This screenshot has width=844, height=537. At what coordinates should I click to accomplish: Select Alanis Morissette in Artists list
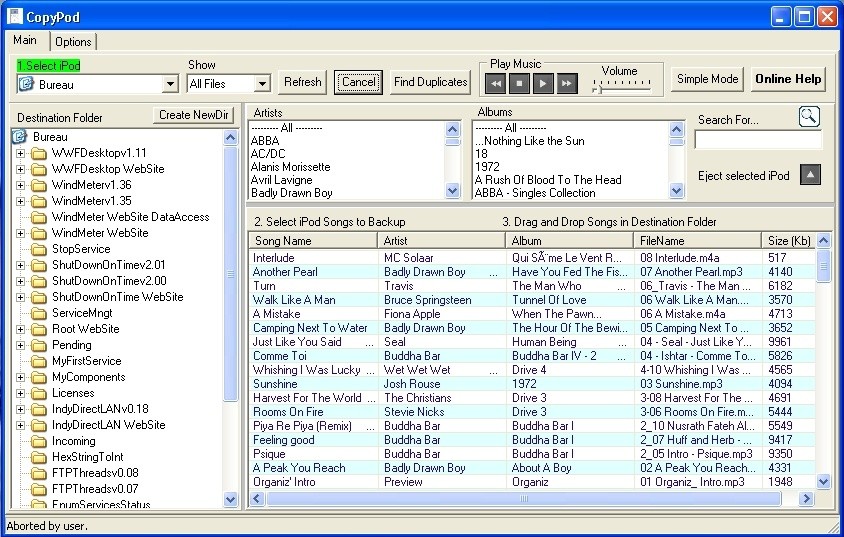[291, 167]
